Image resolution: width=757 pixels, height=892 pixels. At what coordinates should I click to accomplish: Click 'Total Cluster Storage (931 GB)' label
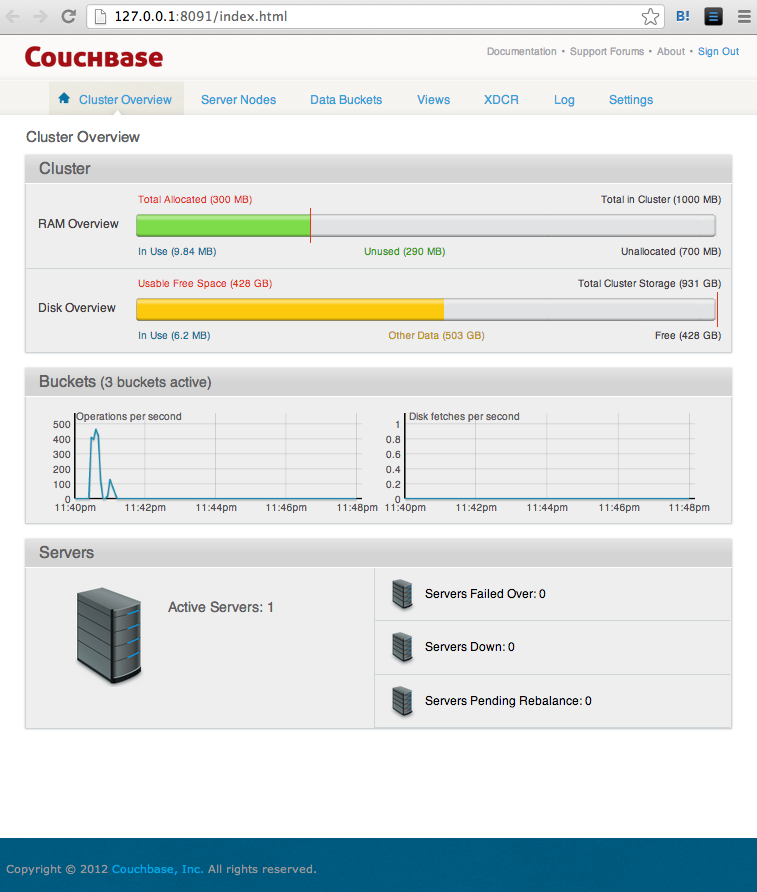click(x=650, y=283)
